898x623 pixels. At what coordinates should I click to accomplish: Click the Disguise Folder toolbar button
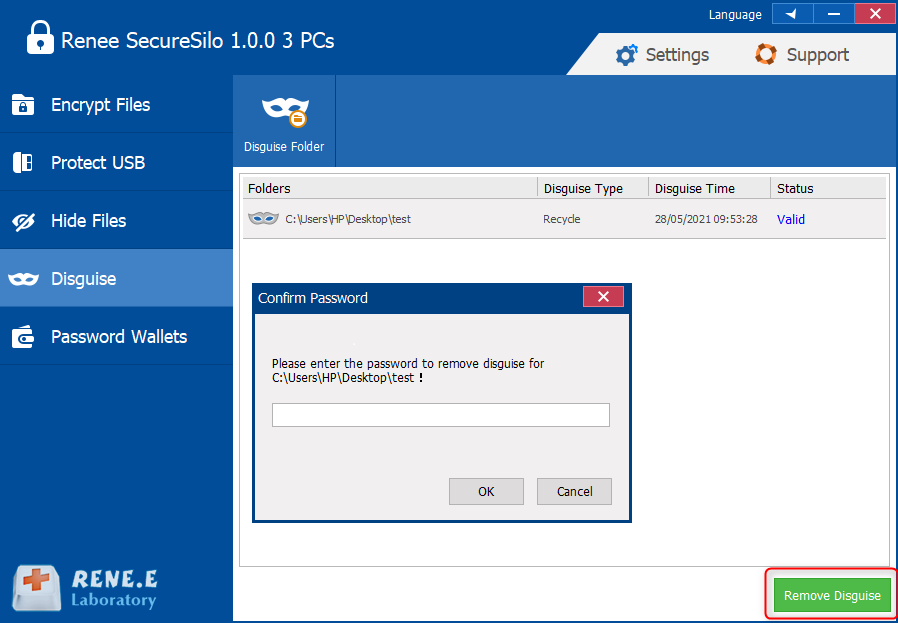[x=284, y=122]
